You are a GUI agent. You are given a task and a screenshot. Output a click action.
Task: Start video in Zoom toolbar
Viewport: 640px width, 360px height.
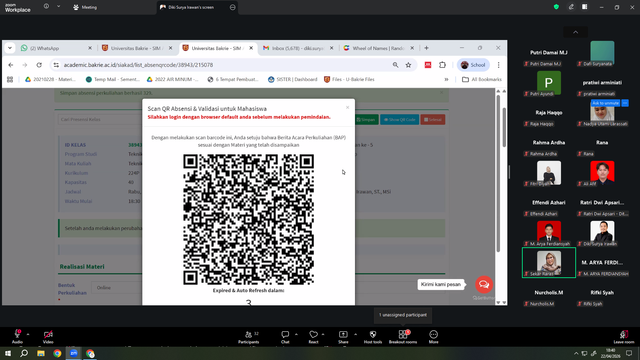[48, 337]
